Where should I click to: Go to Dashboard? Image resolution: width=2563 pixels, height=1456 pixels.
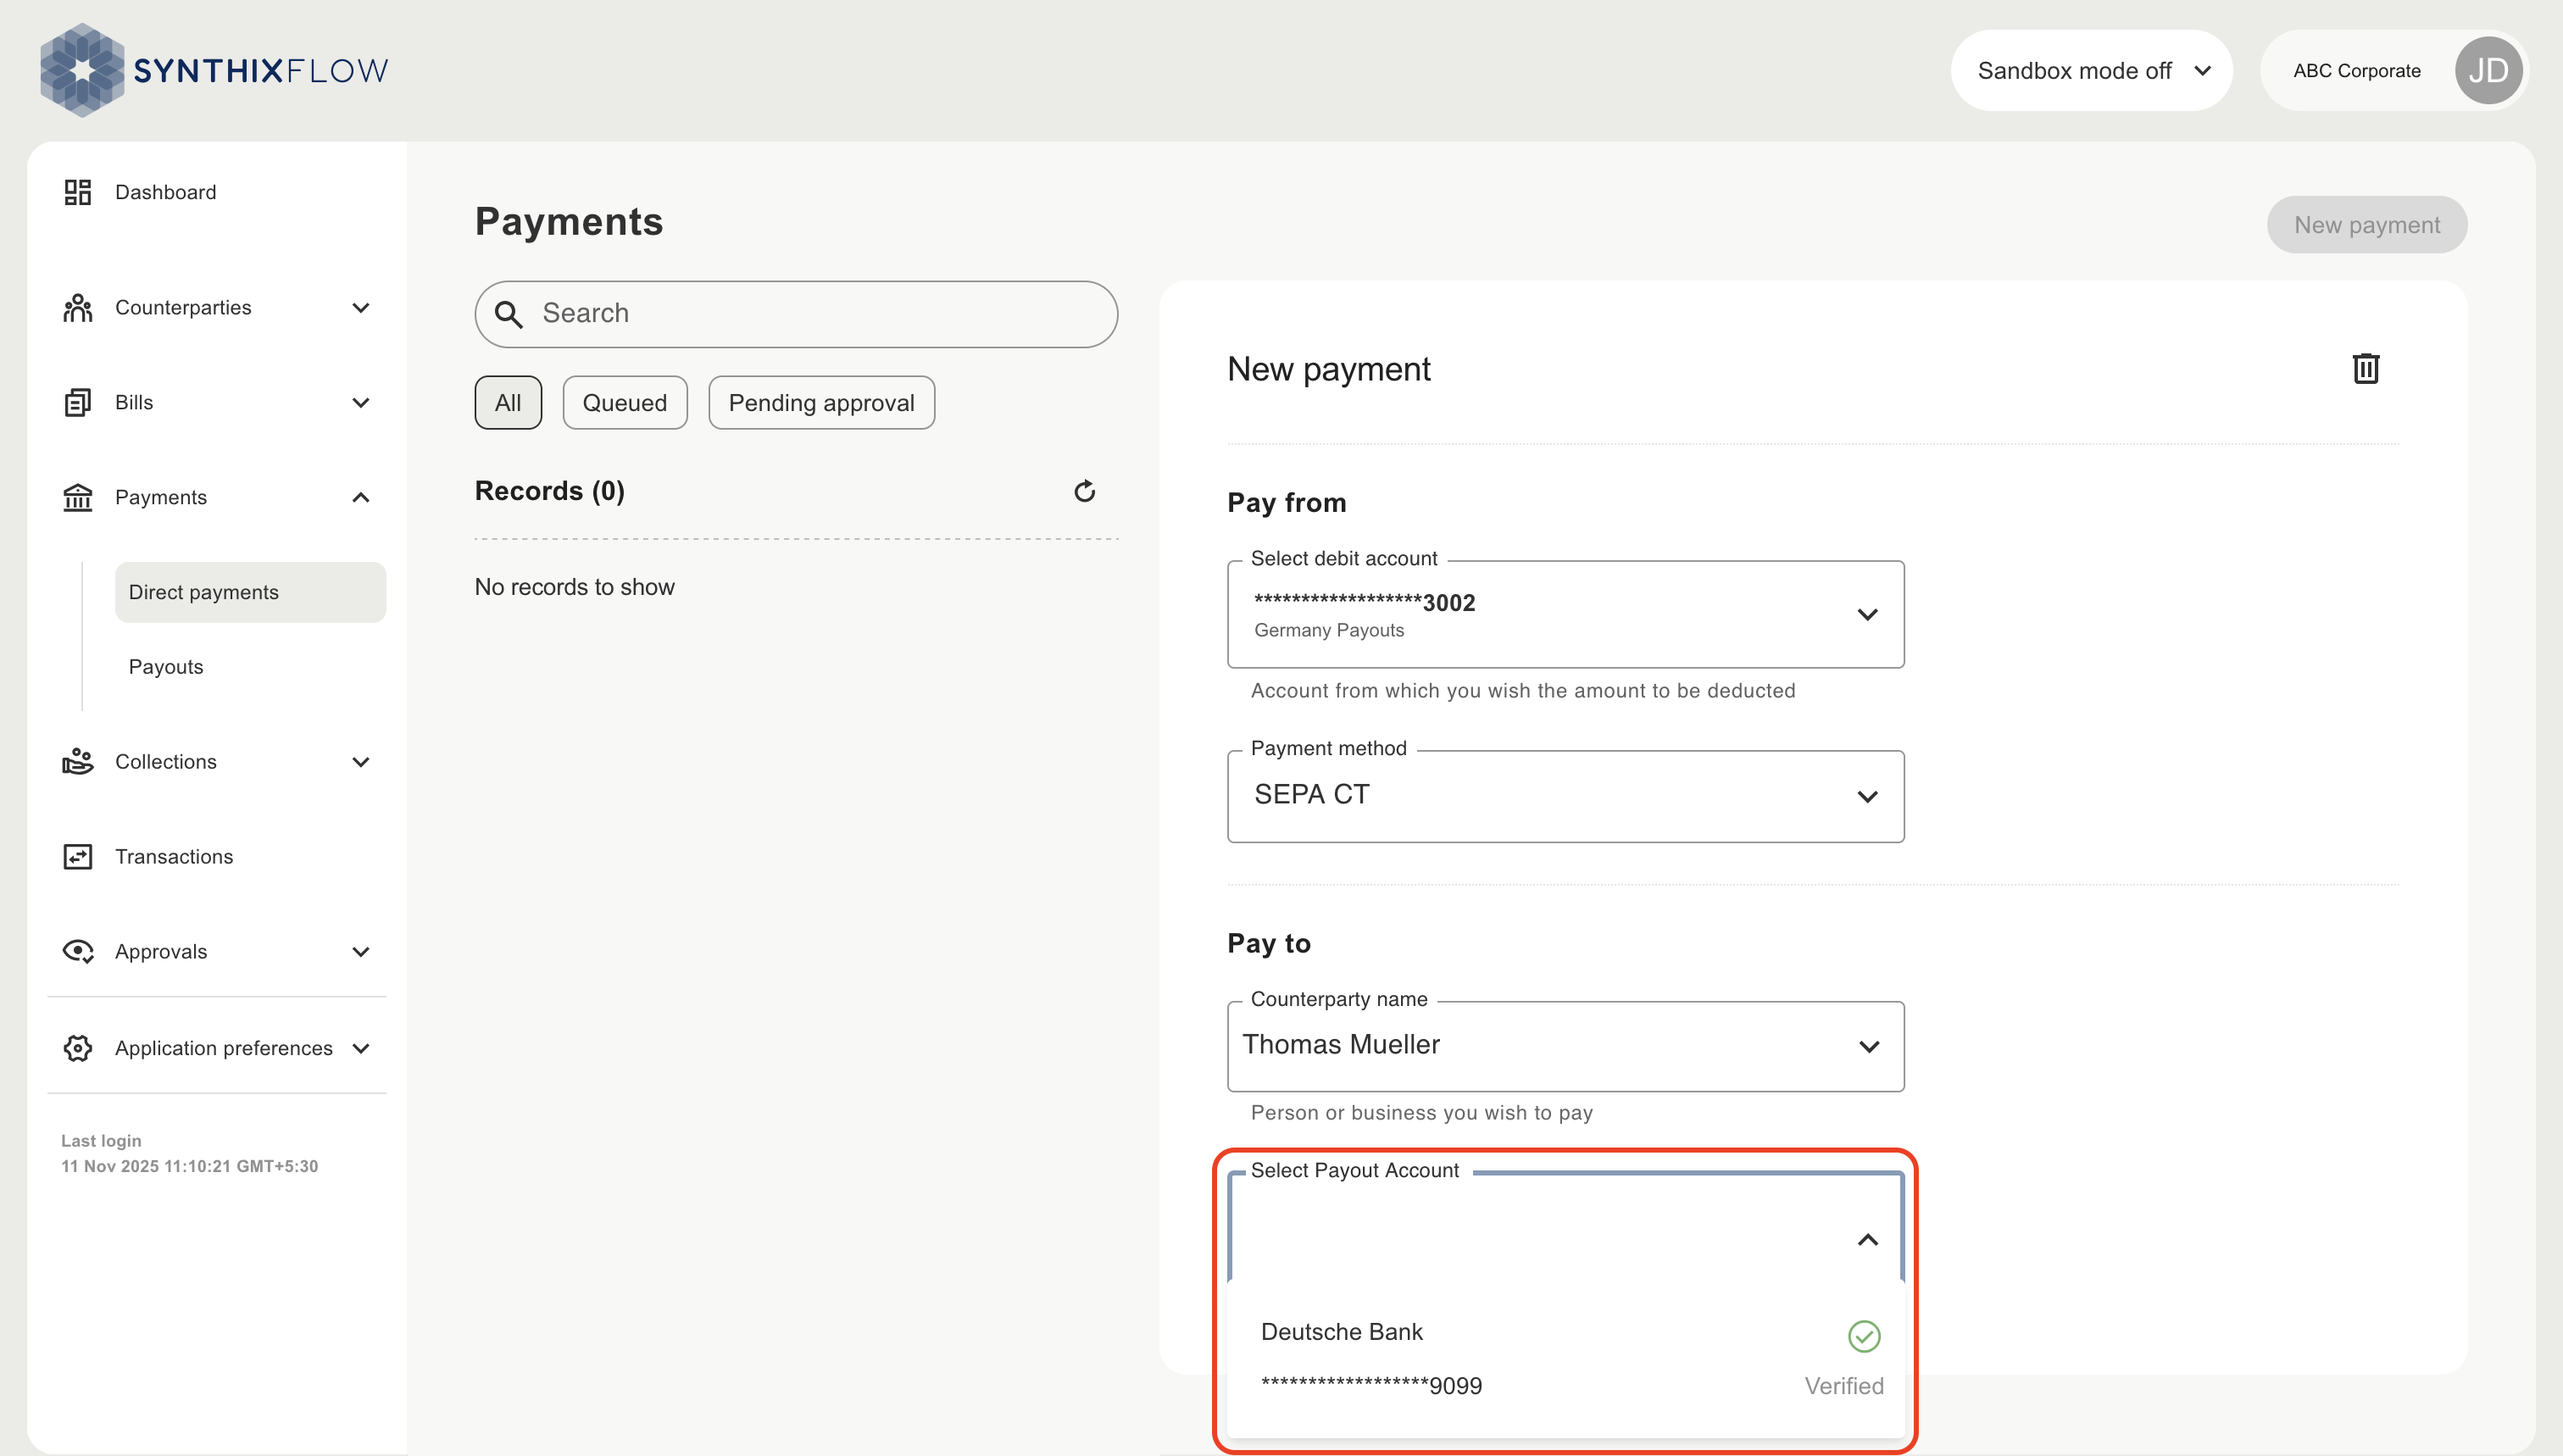click(165, 192)
